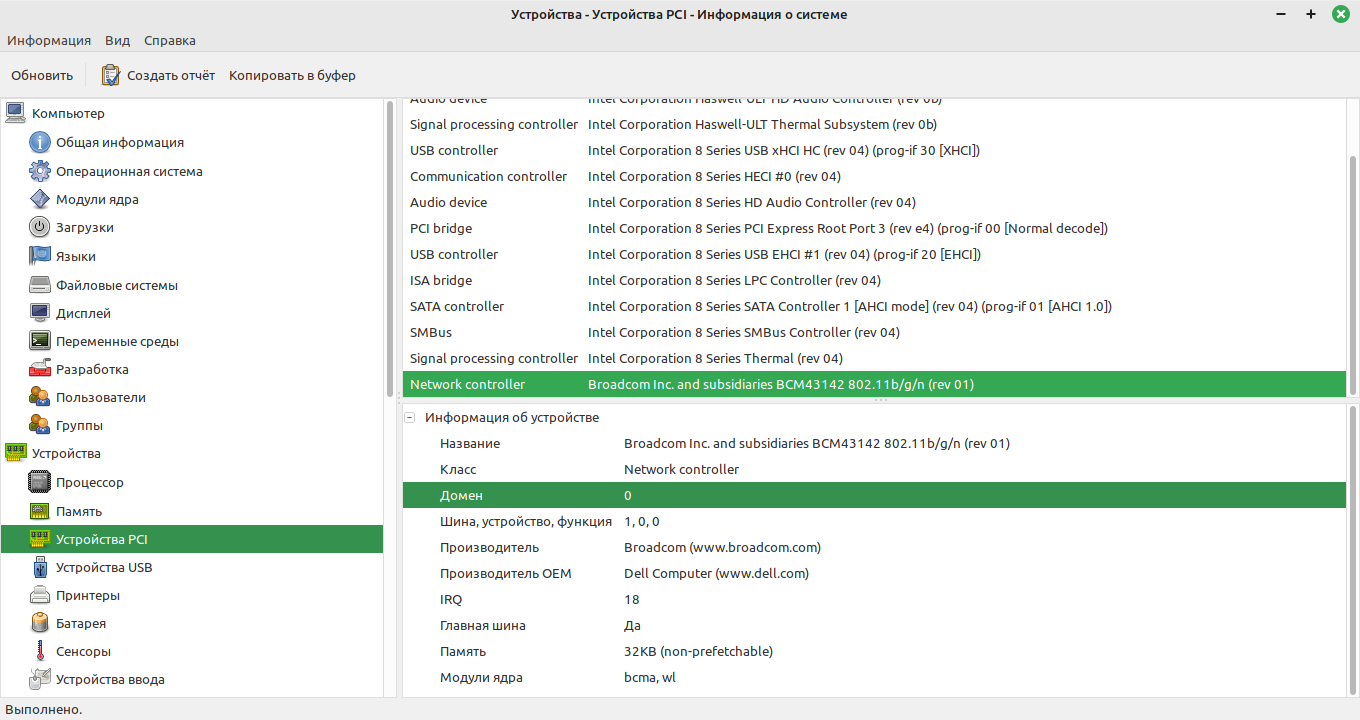Click the Процессор chip icon

(x=40, y=482)
